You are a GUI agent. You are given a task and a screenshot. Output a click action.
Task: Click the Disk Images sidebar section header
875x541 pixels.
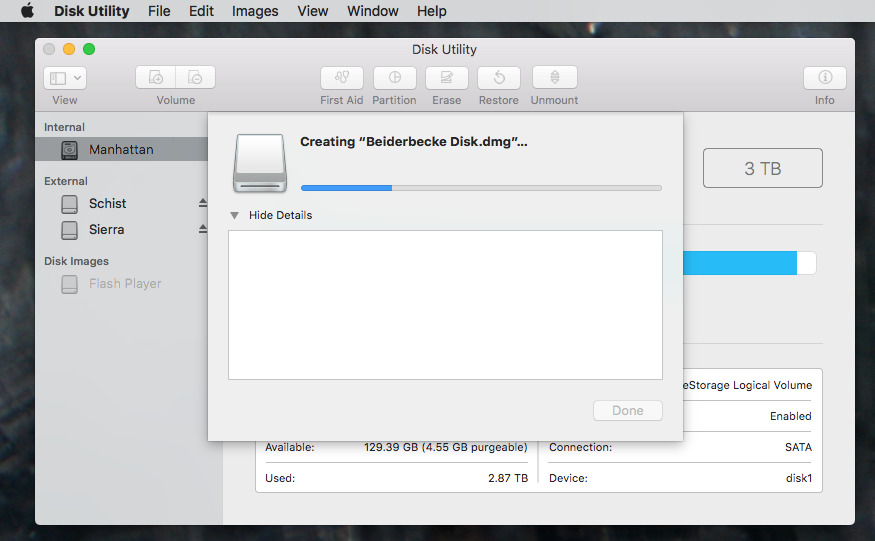coord(76,261)
